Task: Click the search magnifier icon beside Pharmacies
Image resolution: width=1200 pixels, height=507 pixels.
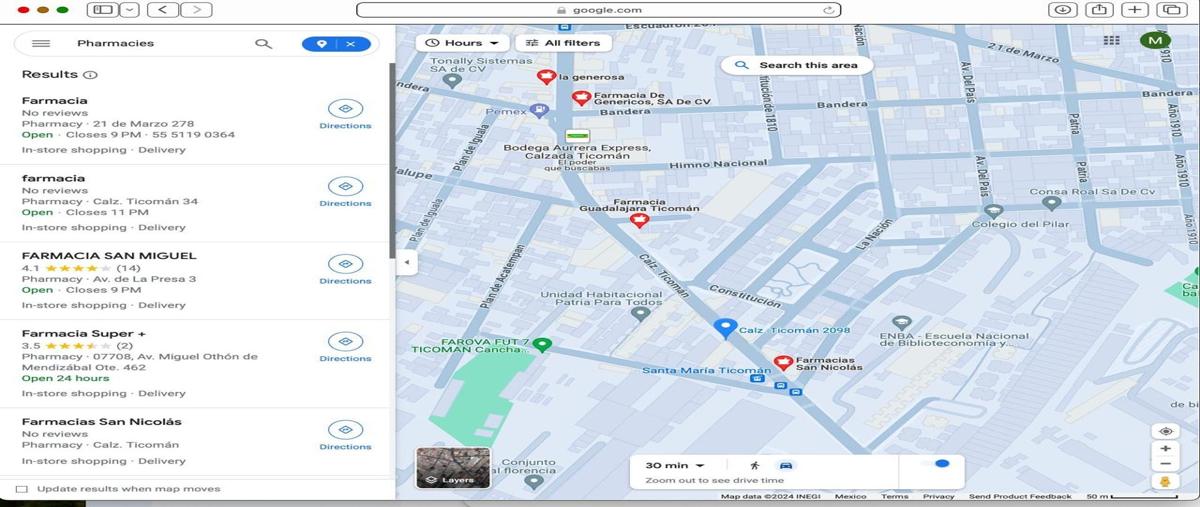Action: pyautogui.click(x=263, y=44)
